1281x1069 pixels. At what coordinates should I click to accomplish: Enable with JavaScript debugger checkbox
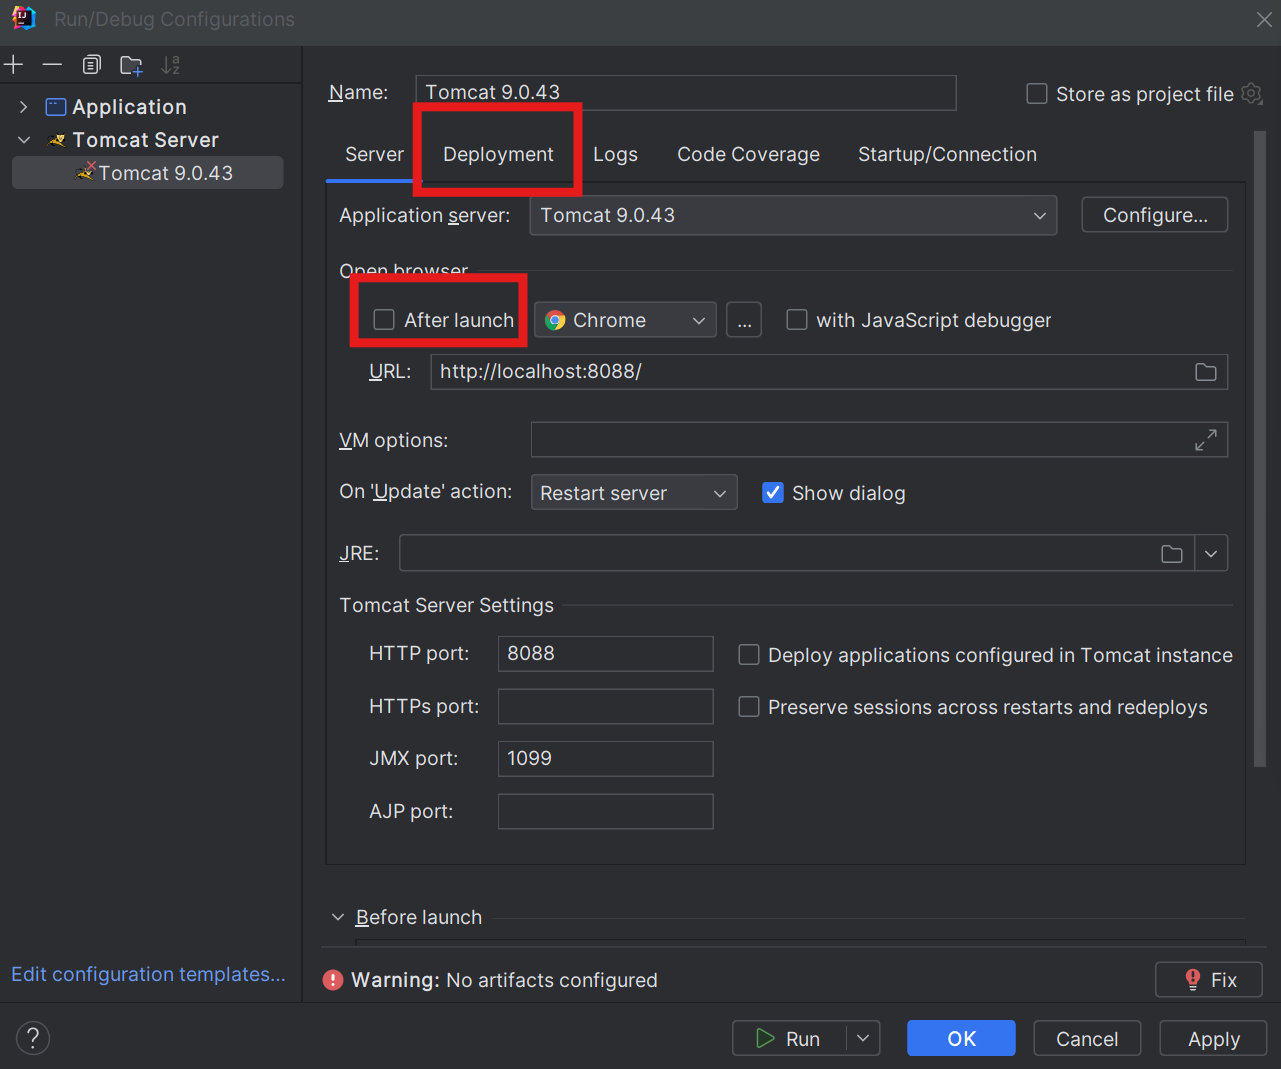point(797,320)
